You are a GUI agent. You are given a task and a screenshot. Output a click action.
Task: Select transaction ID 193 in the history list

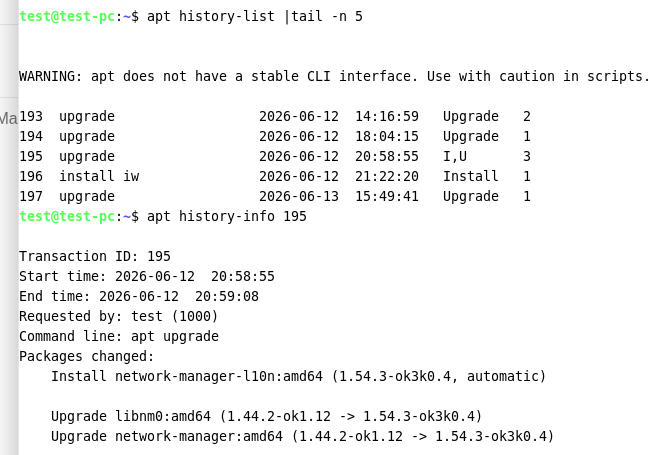pyautogui.click(x=31, y=116)
